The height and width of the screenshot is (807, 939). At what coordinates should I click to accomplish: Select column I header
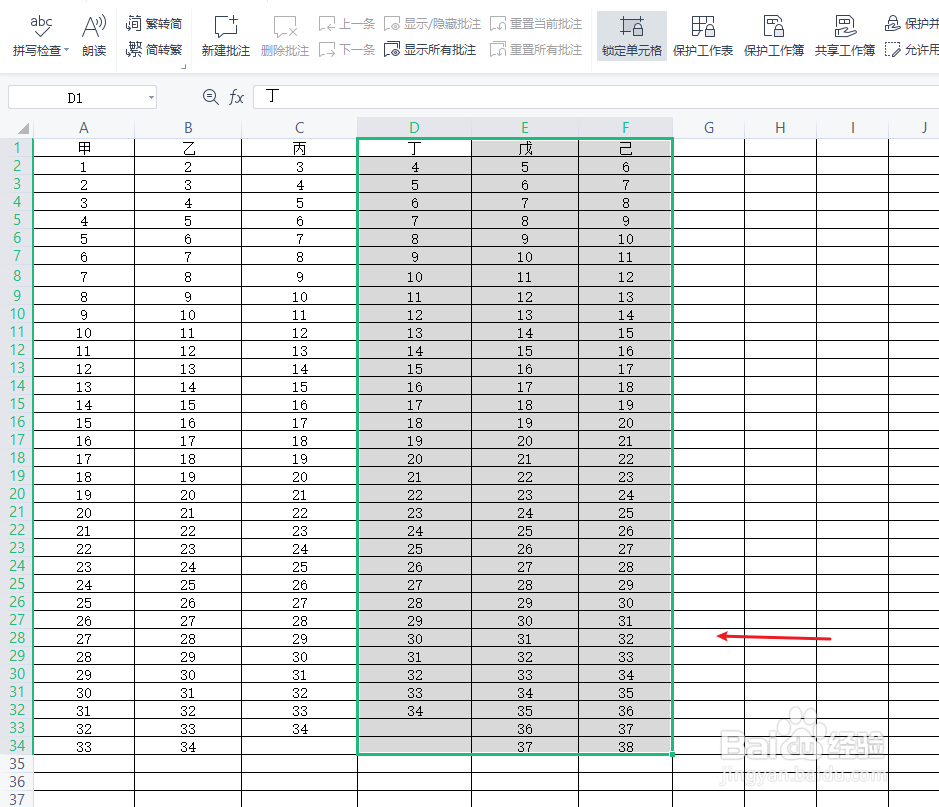pyautogui.click(x=852, y=128)
